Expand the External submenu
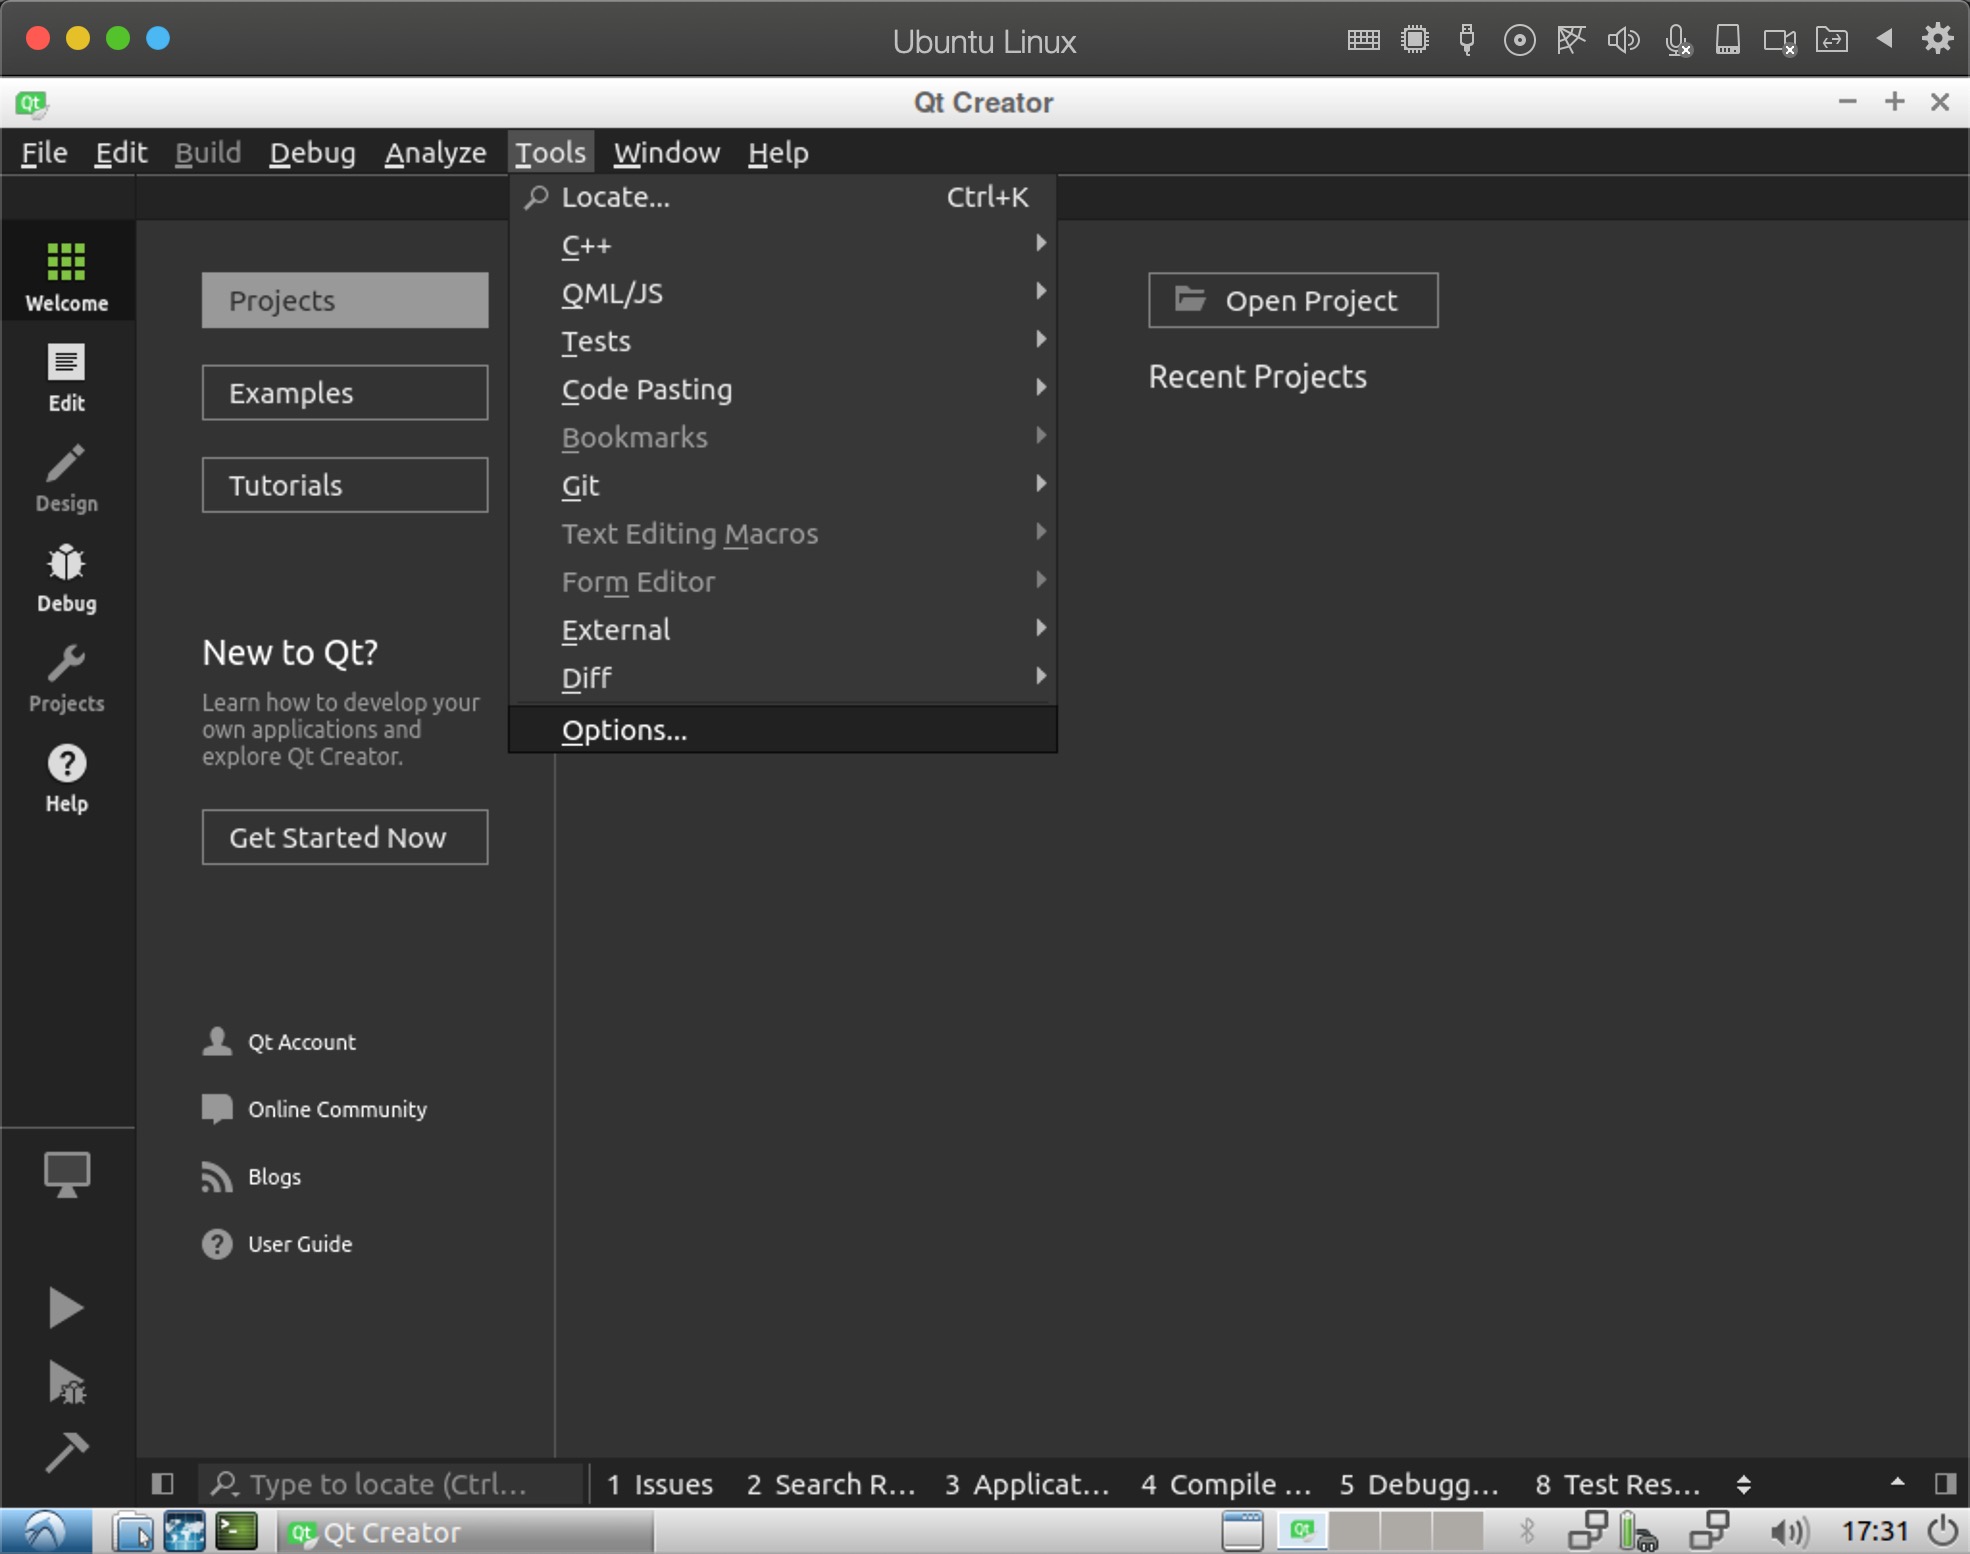This screenshot has width=1970, height=1554. click(783, 630)
